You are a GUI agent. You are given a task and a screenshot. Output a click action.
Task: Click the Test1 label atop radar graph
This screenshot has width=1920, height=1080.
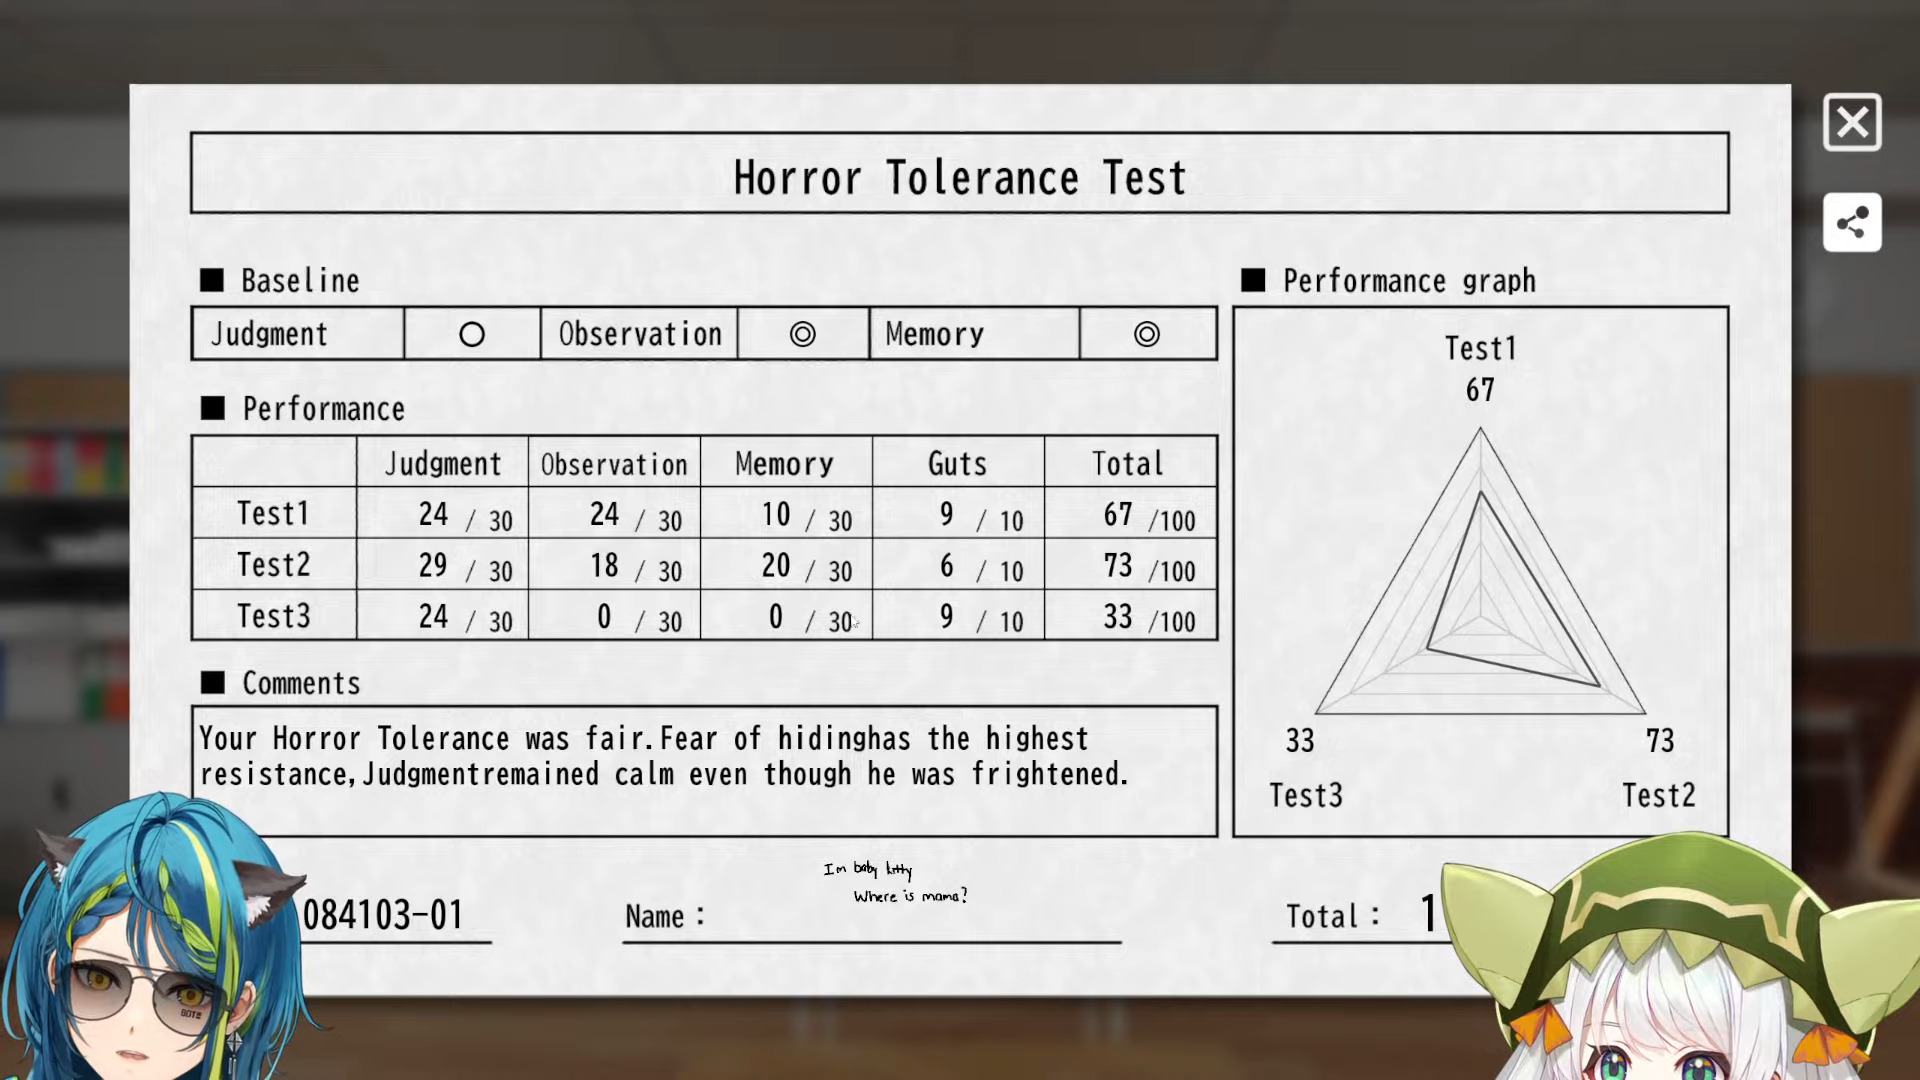[1480, 349]
